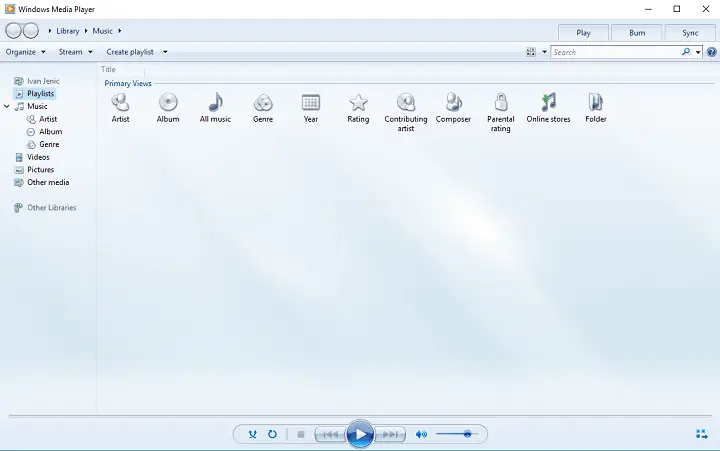Click the View options icon
Viewport: 720px width, 451px height.
pyautogui.click(x=531, y=52)
